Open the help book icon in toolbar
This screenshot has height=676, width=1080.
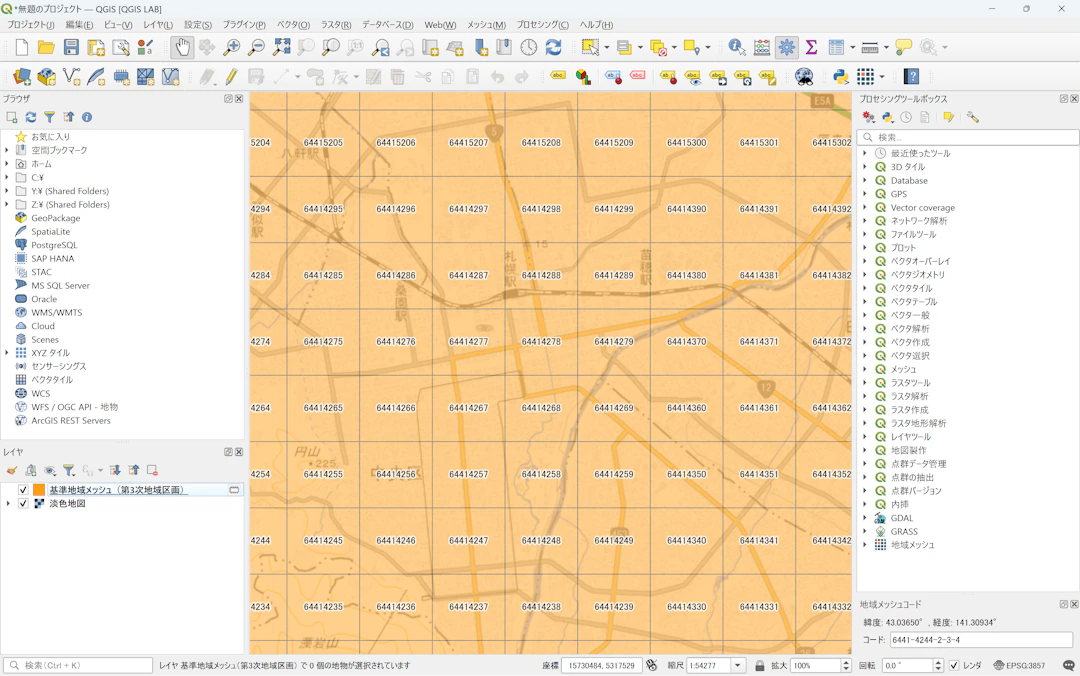[x=911, y=76]
